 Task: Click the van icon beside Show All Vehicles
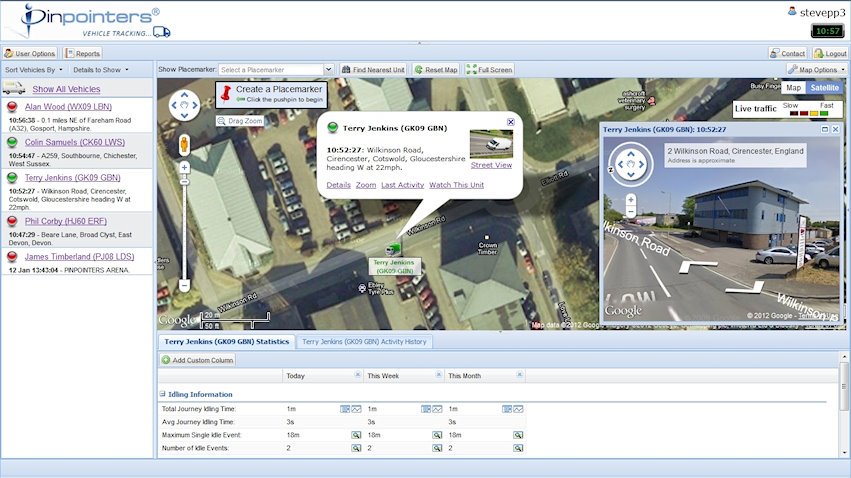(14, 88)
